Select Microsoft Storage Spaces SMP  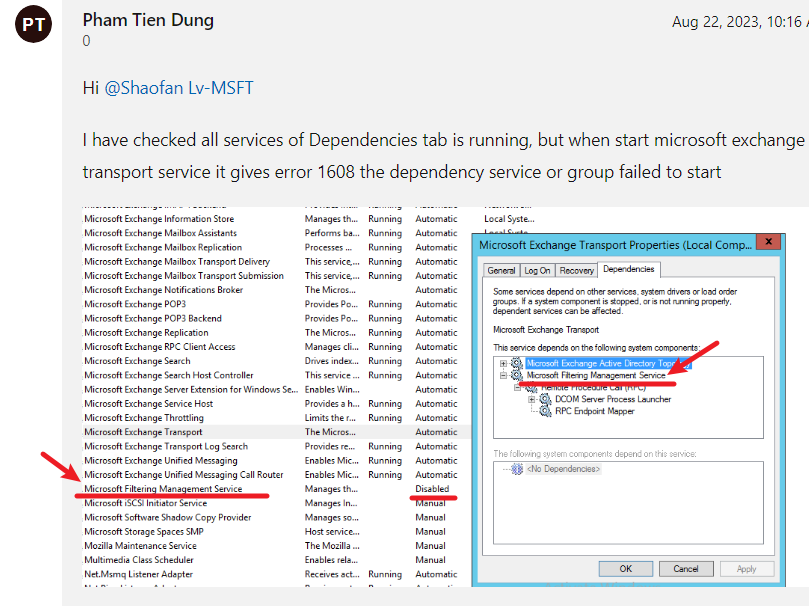[x=144, y=532]
